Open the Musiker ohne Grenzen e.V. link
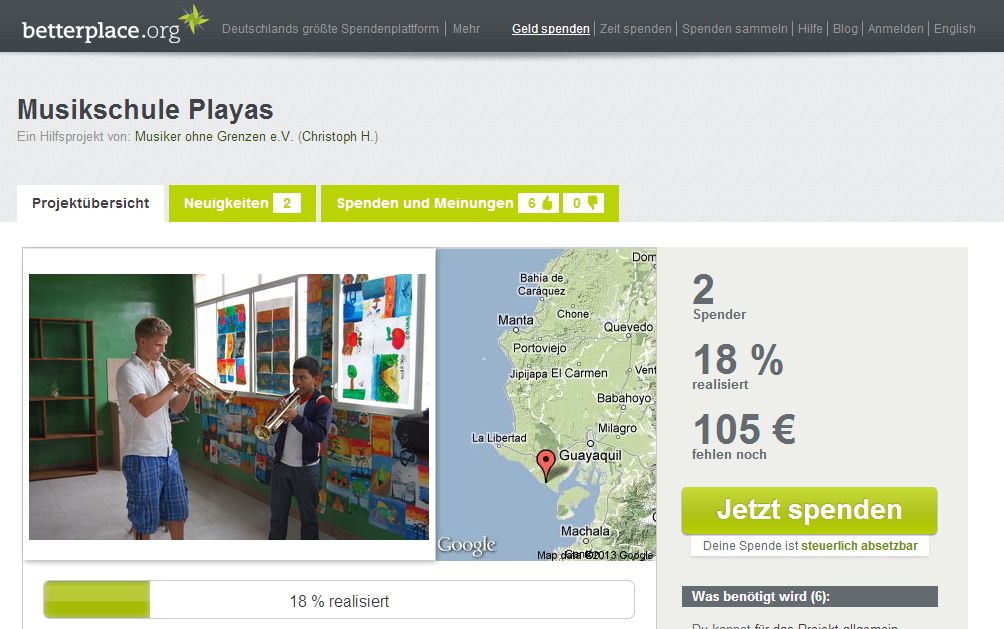 tap(213, 136)
